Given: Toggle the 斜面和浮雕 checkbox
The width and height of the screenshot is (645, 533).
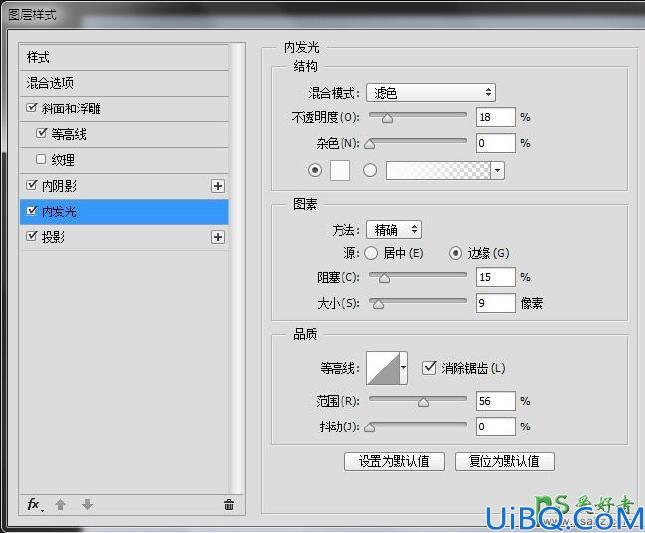Looking at the screenshot, I should [x=31, y=108].
